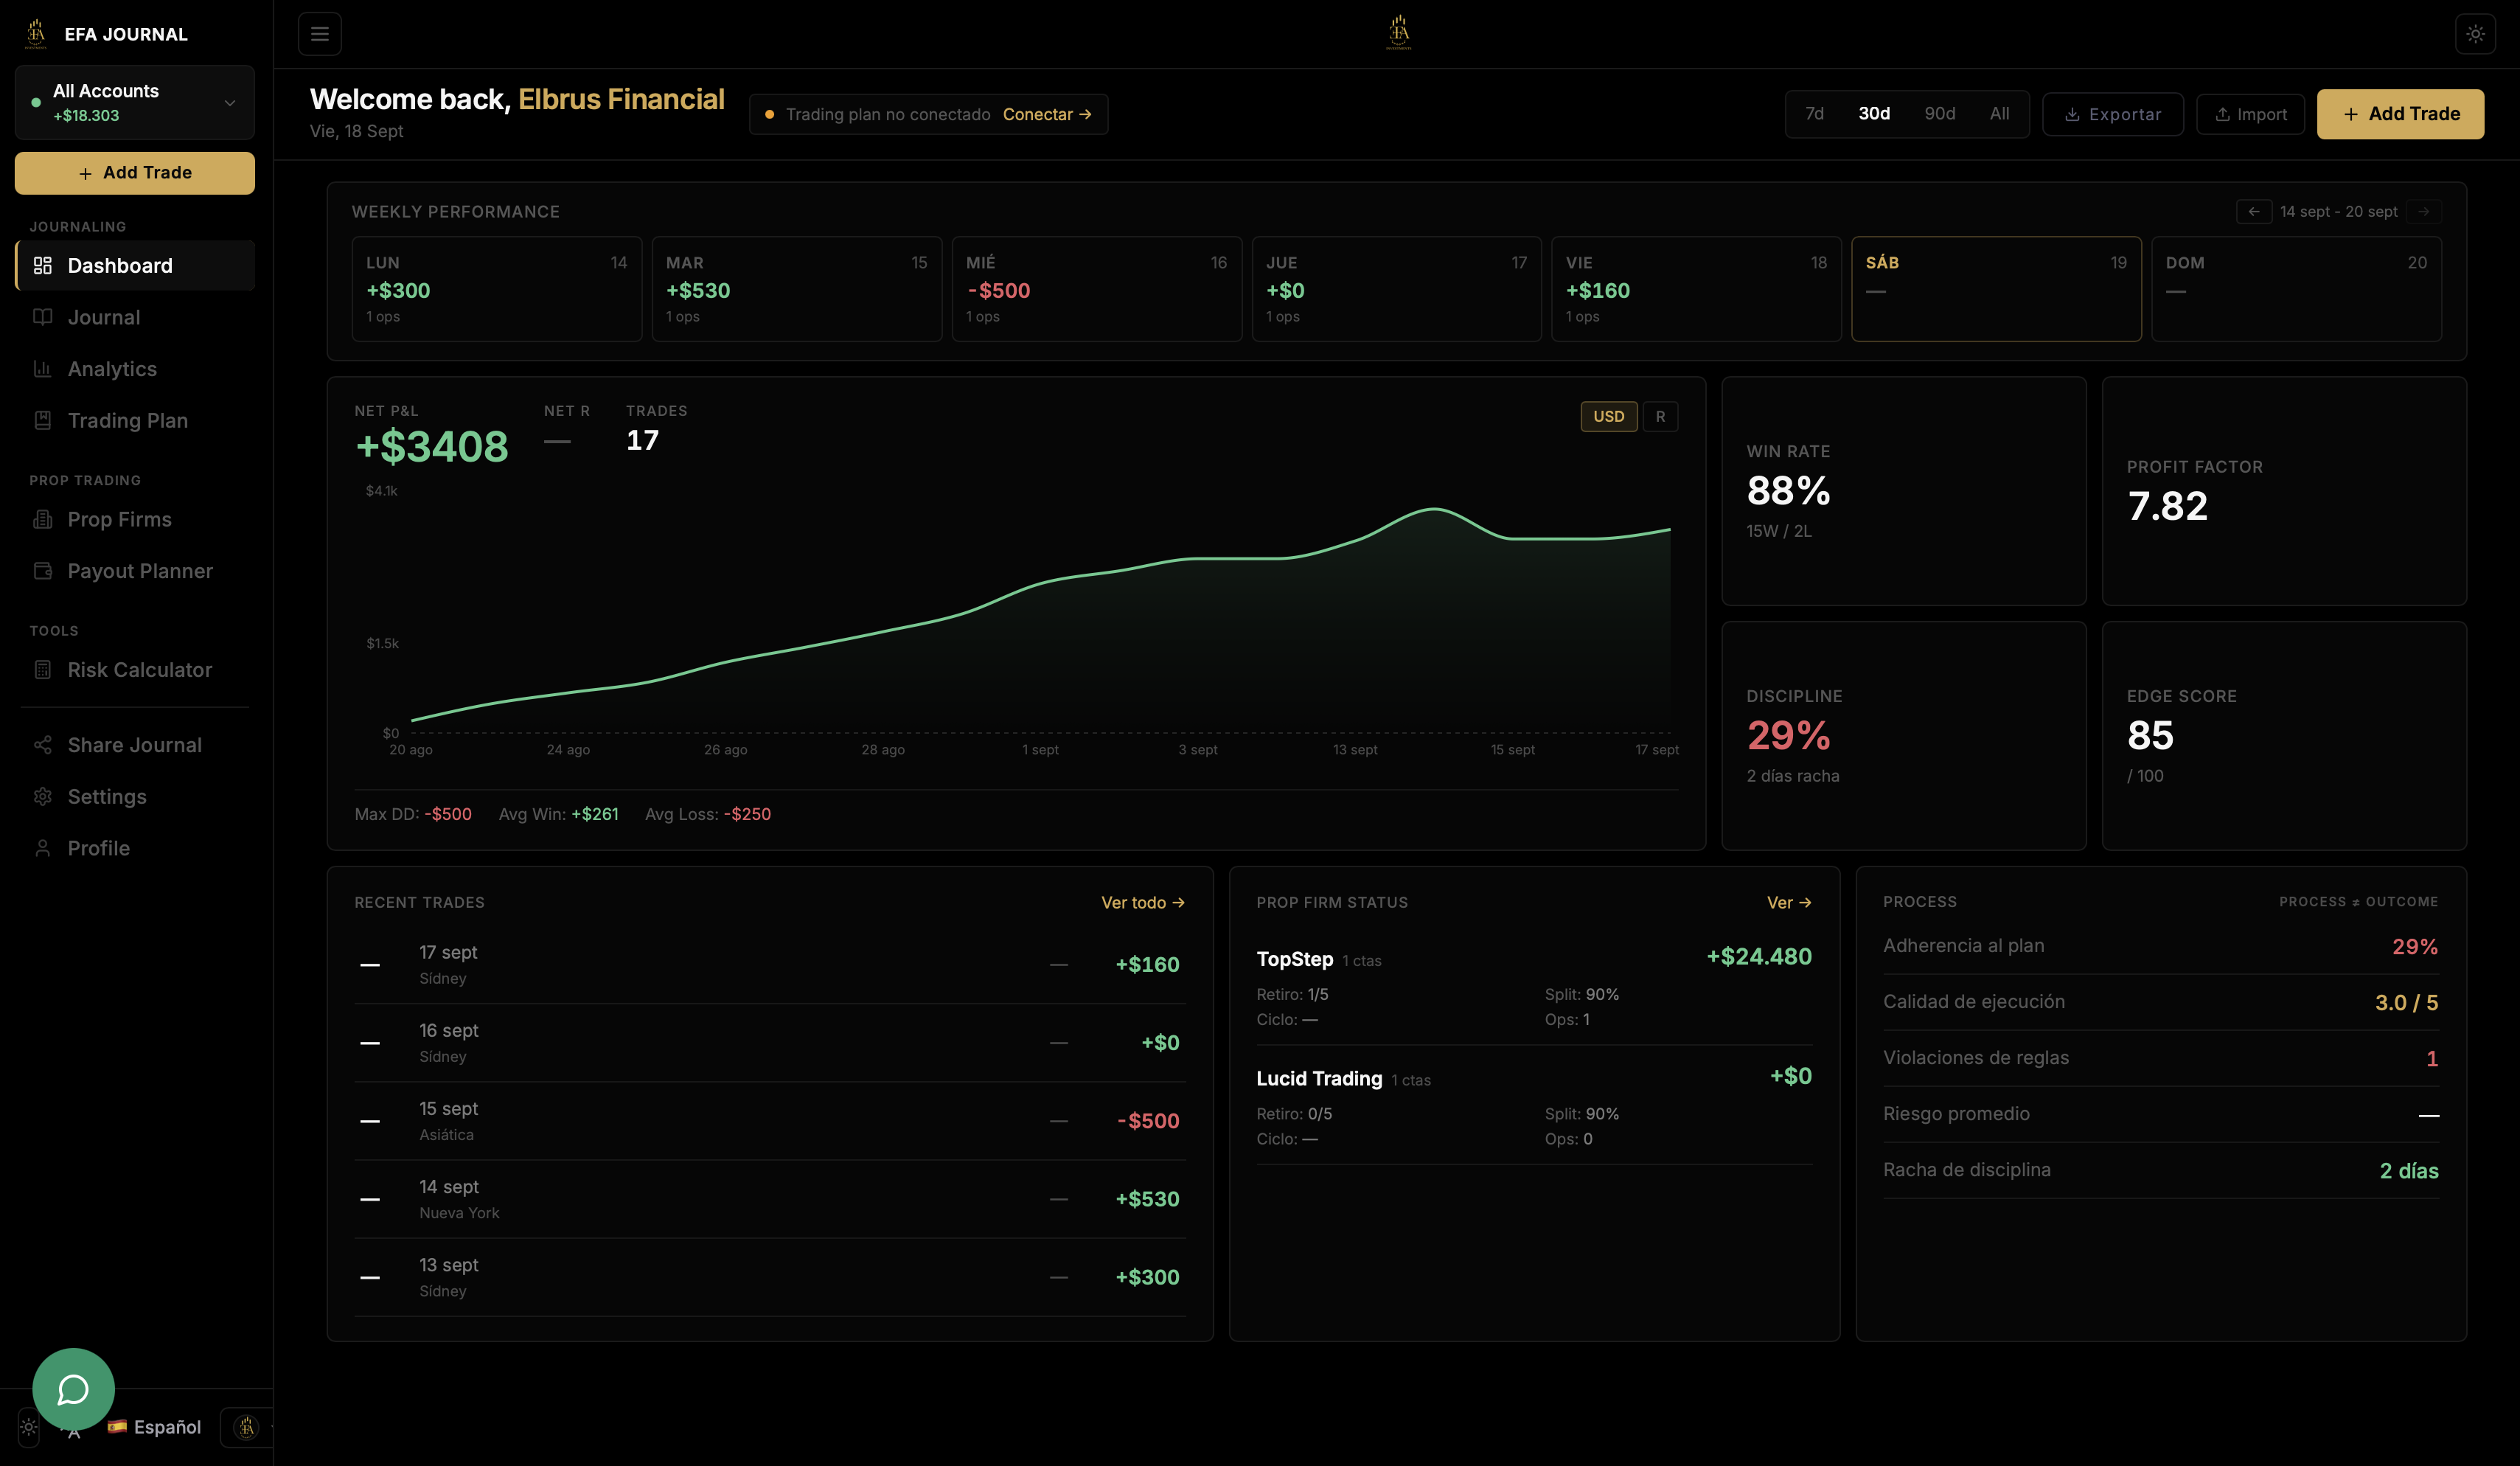2520x1466 pixels.
Task: Click the Import button
Action: [x=2250, y=114]
